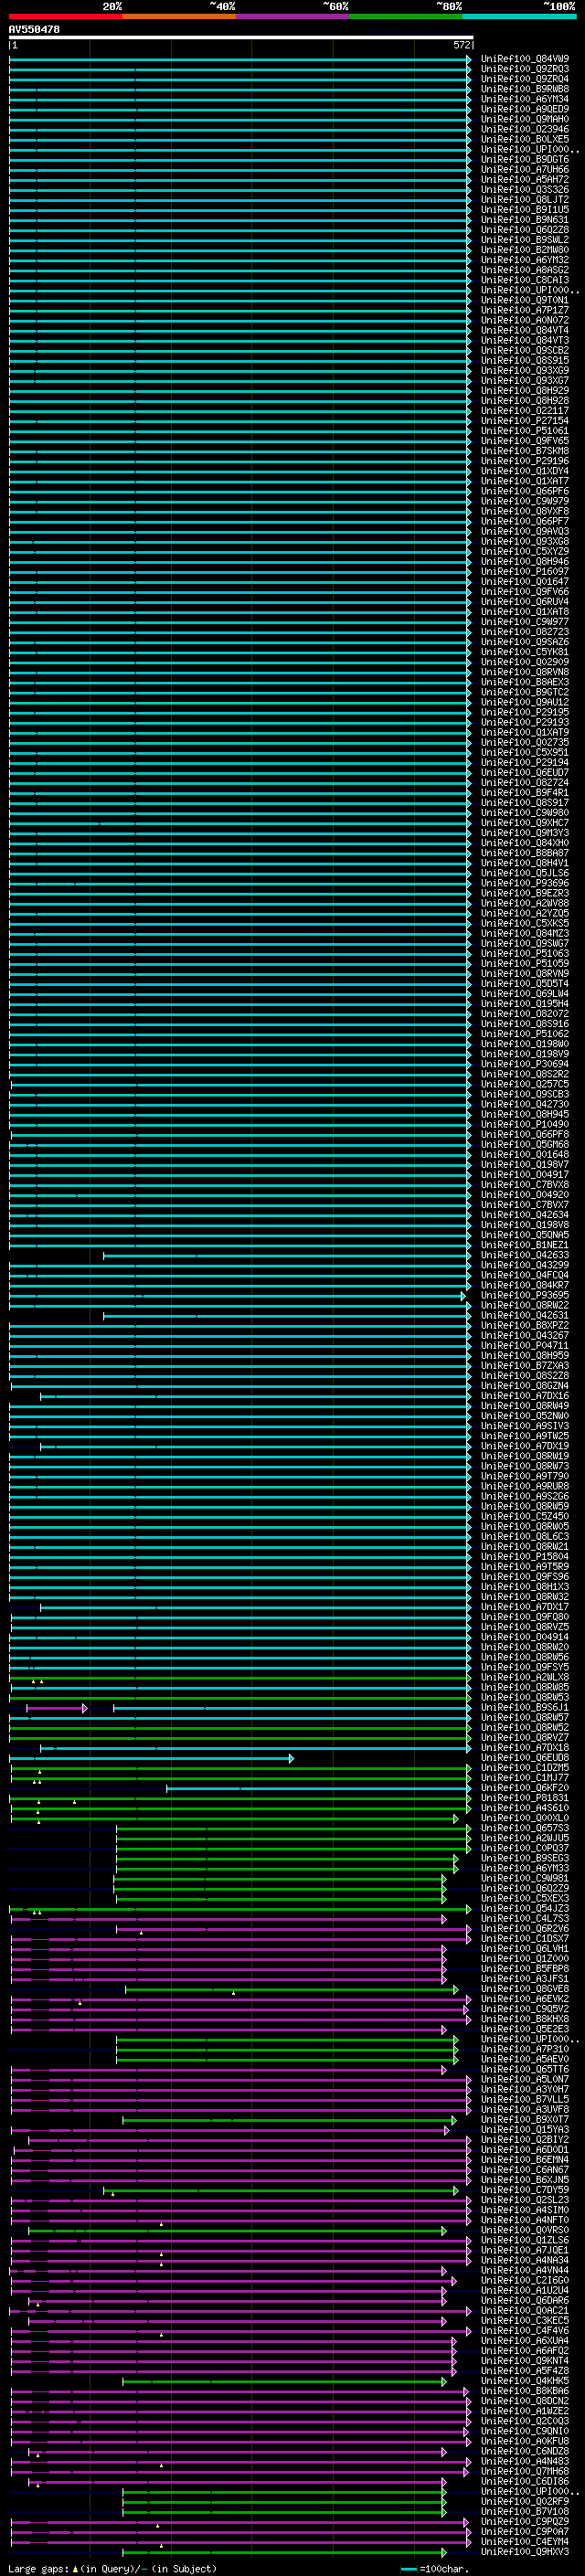Click the query end position 572

[x=462, y=45]
